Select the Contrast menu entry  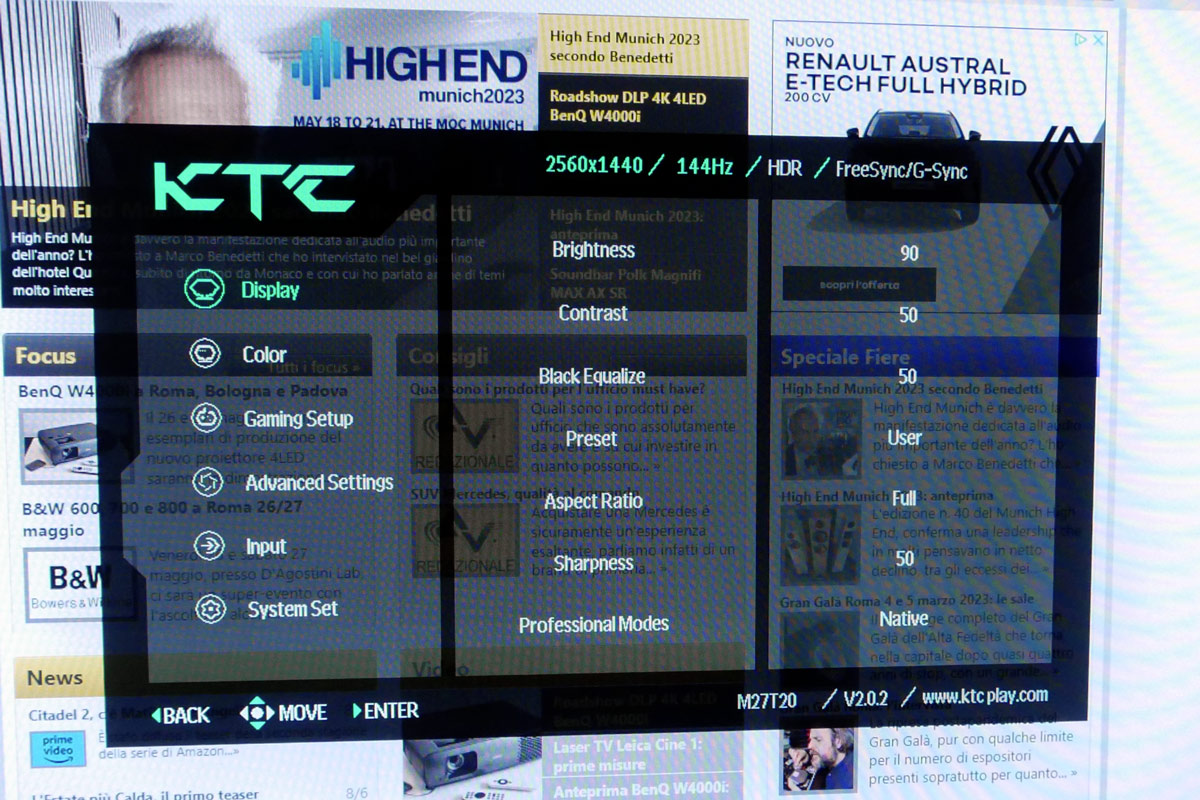tap(593, 313)
